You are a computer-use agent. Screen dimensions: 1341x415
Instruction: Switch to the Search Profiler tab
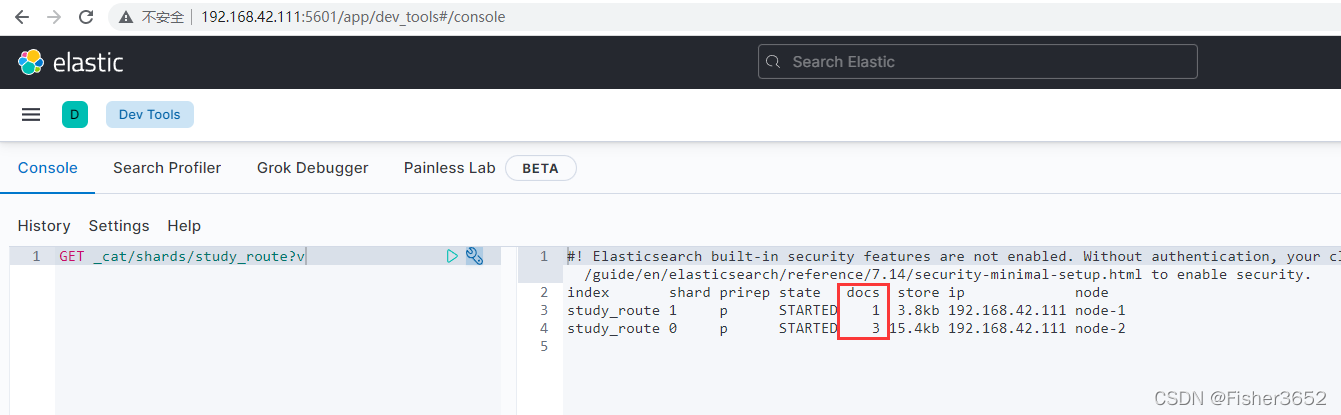pyautogui.click(x=167, y=168)
